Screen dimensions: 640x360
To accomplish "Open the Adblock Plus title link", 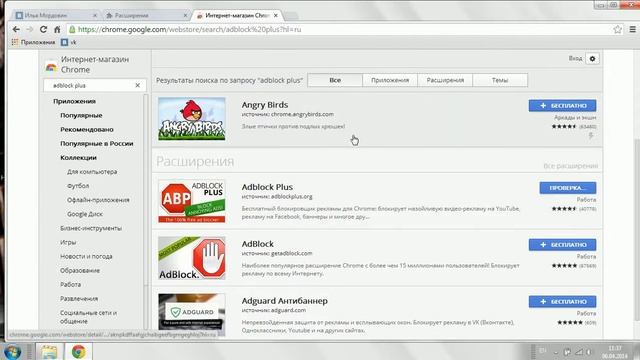I will tap(267, 187).
